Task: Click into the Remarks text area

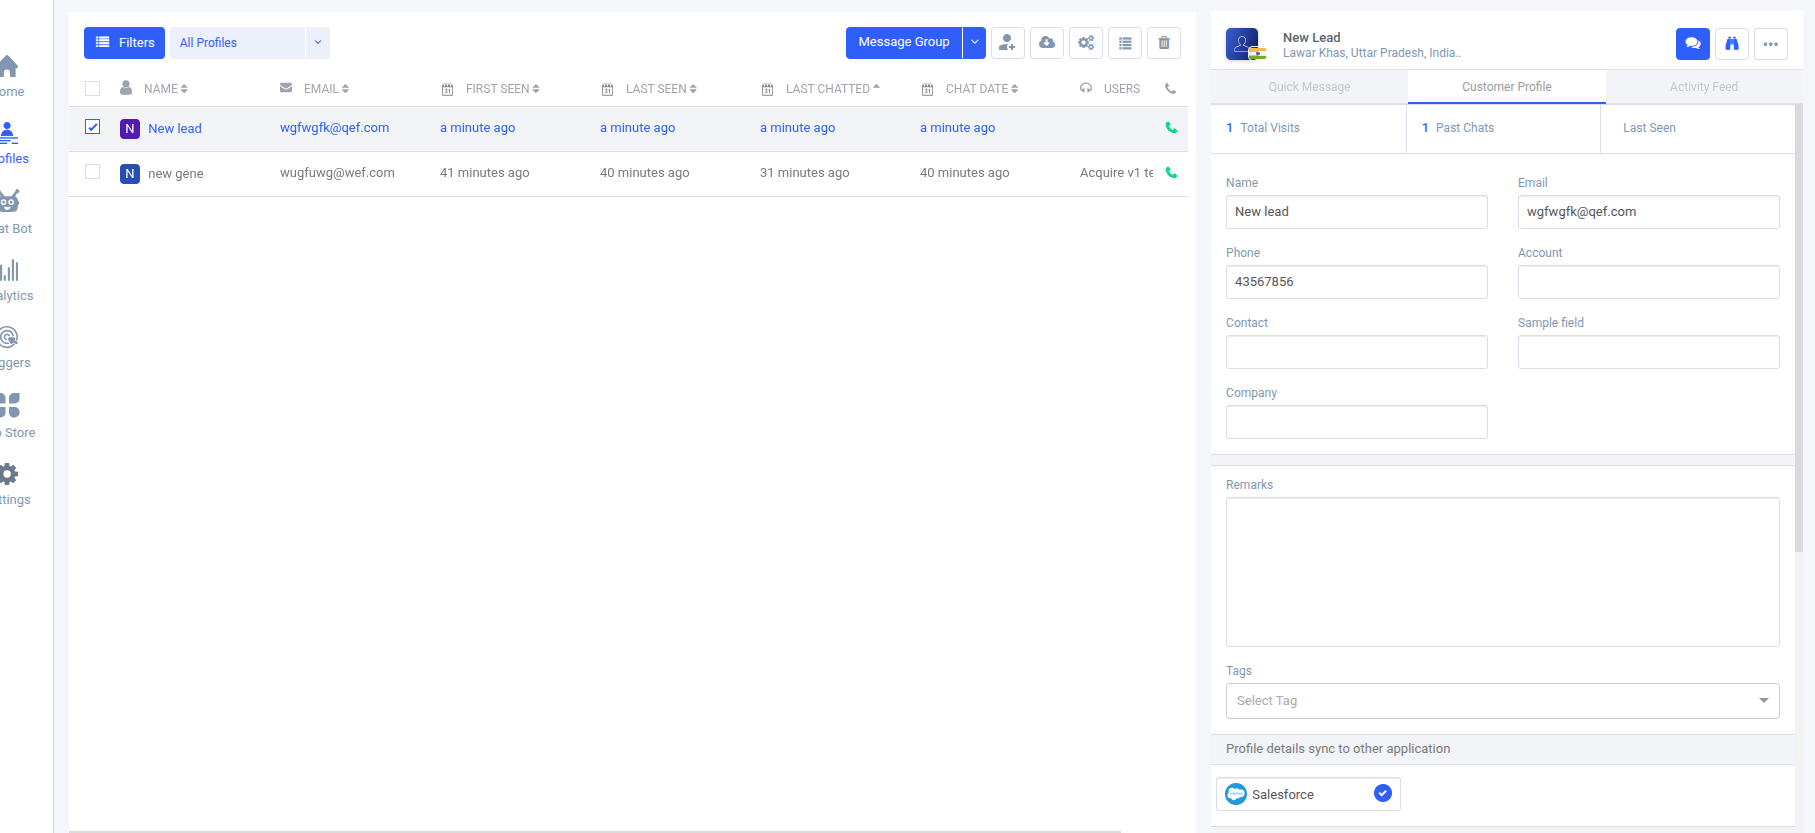Action: 1502,572
